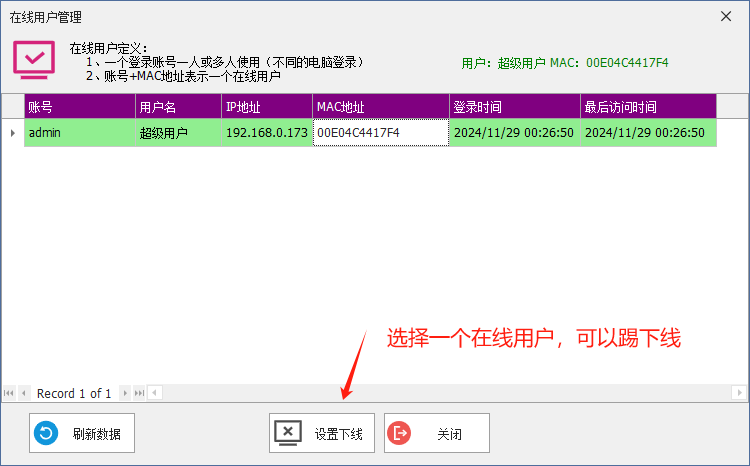Viewport: 750px width, 466px height.
Task: Click the row indicator arrow for admin
Action: pos(13,133)
